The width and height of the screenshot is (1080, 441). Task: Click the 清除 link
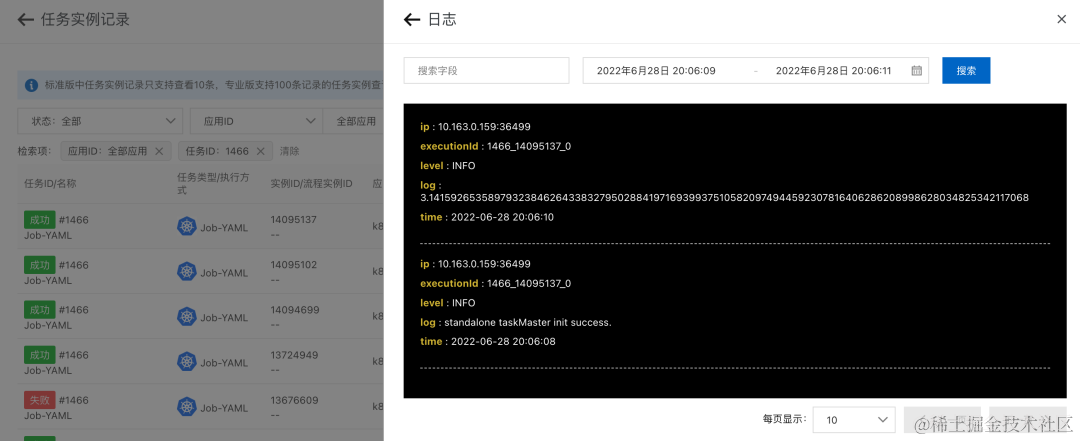289,151
